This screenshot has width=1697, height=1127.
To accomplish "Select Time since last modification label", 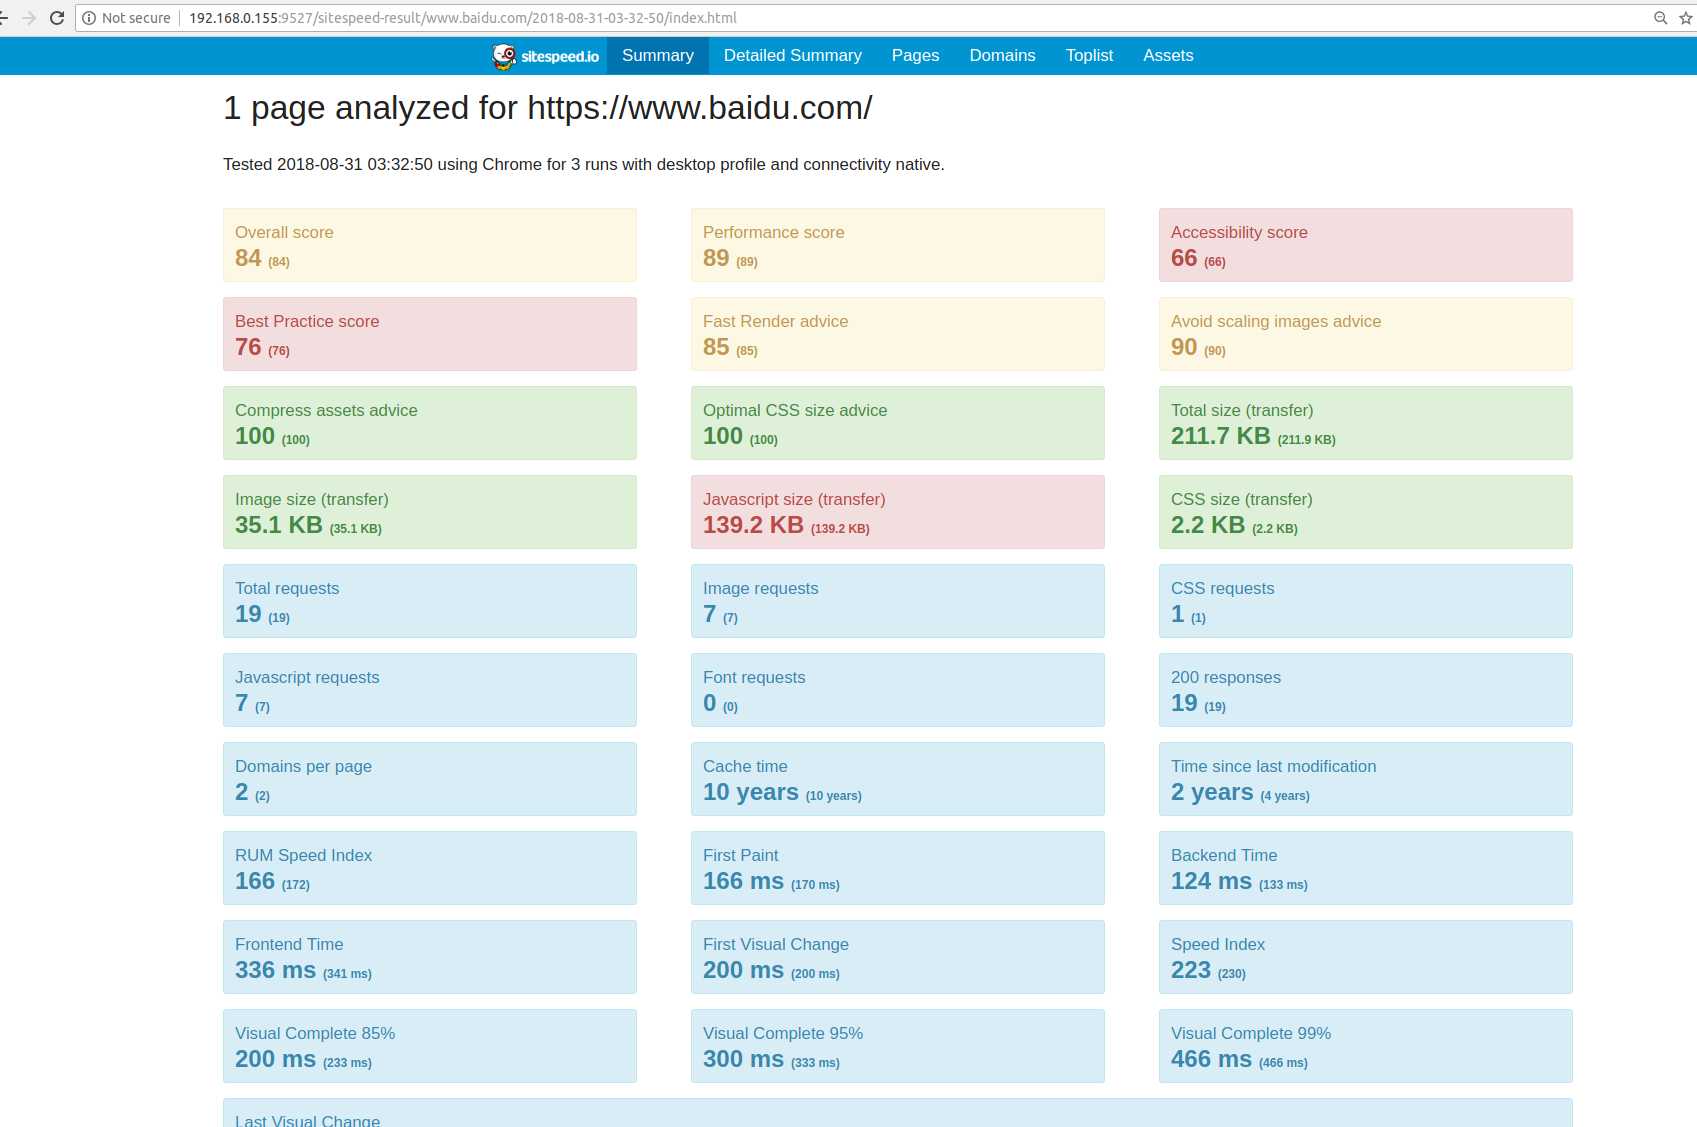I will coord(1273,766).
